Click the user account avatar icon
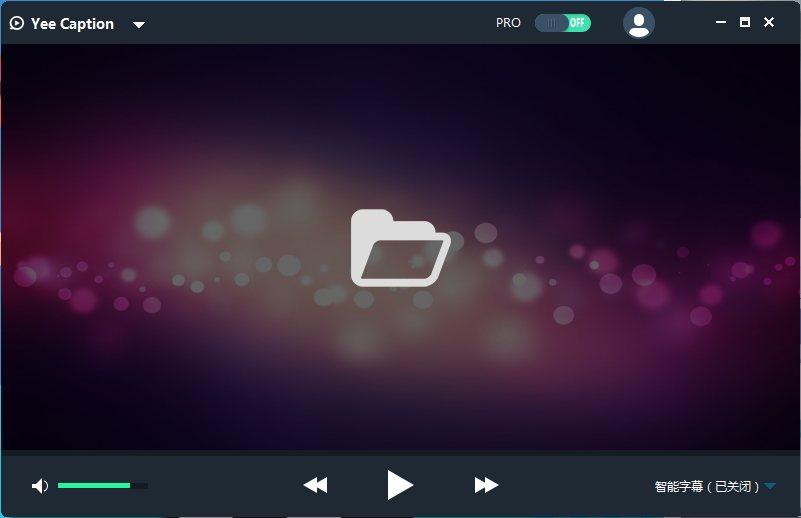Viewport: 801px width, 518px height. tap(639, 23)
